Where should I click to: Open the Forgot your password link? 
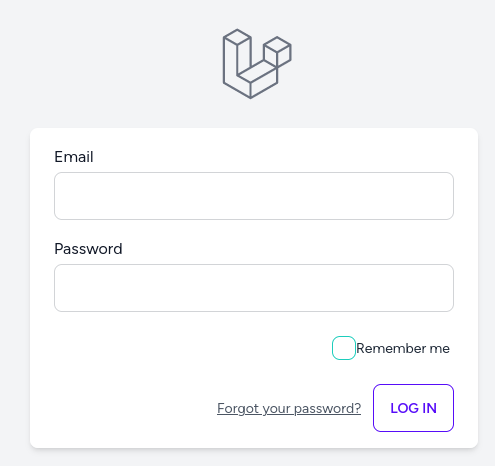coord(289,408)
